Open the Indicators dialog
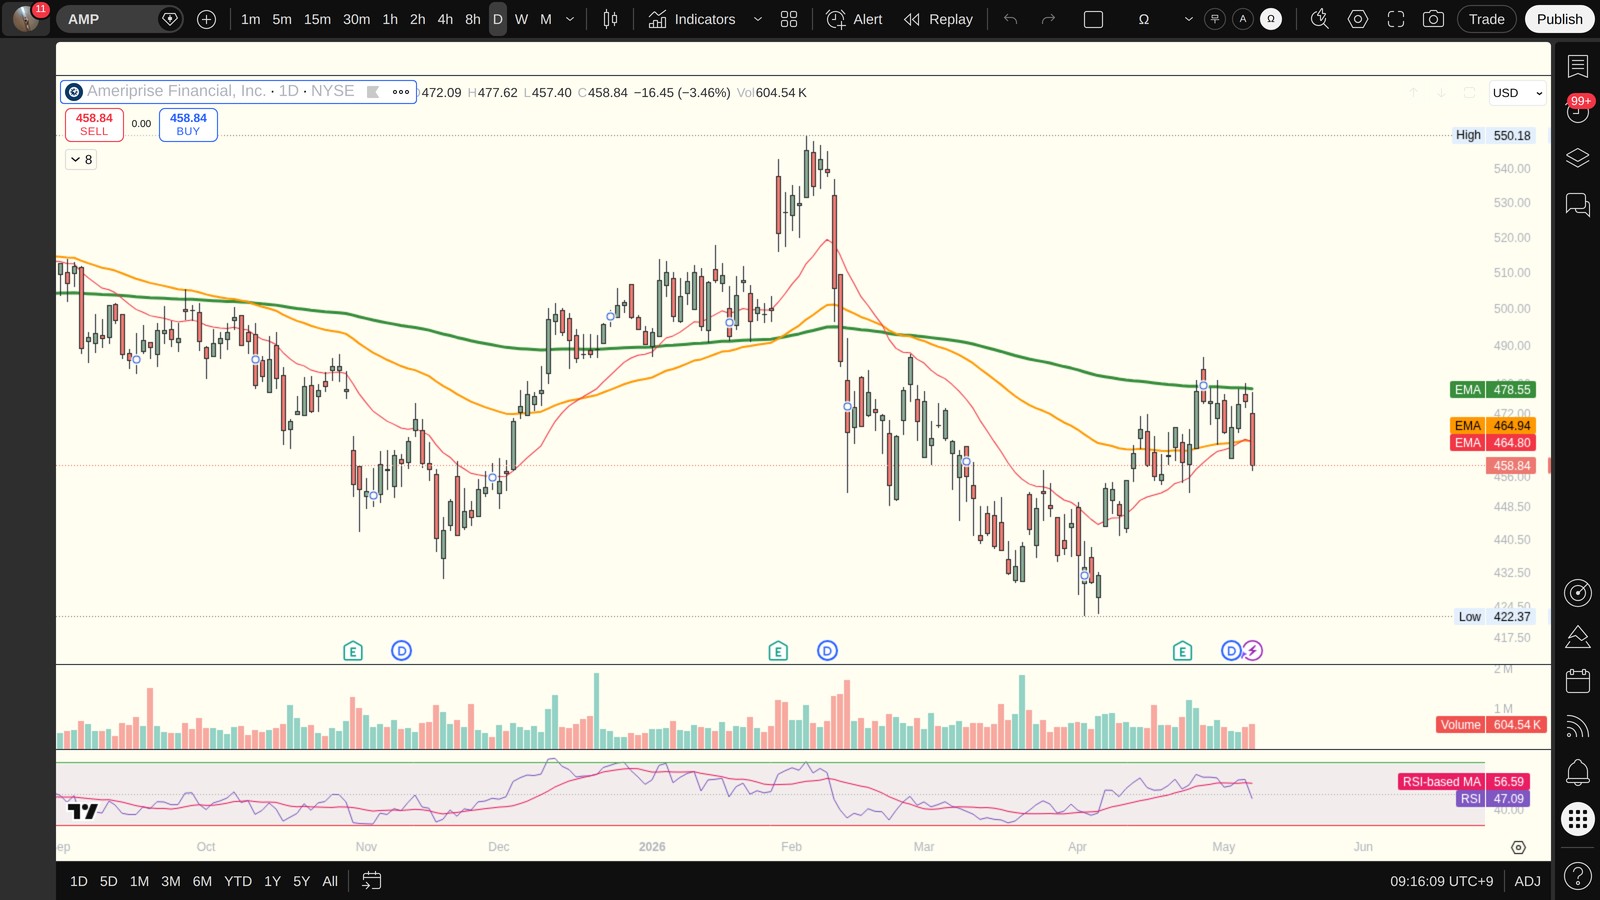 pyautogui.click(x=692, y=19)
